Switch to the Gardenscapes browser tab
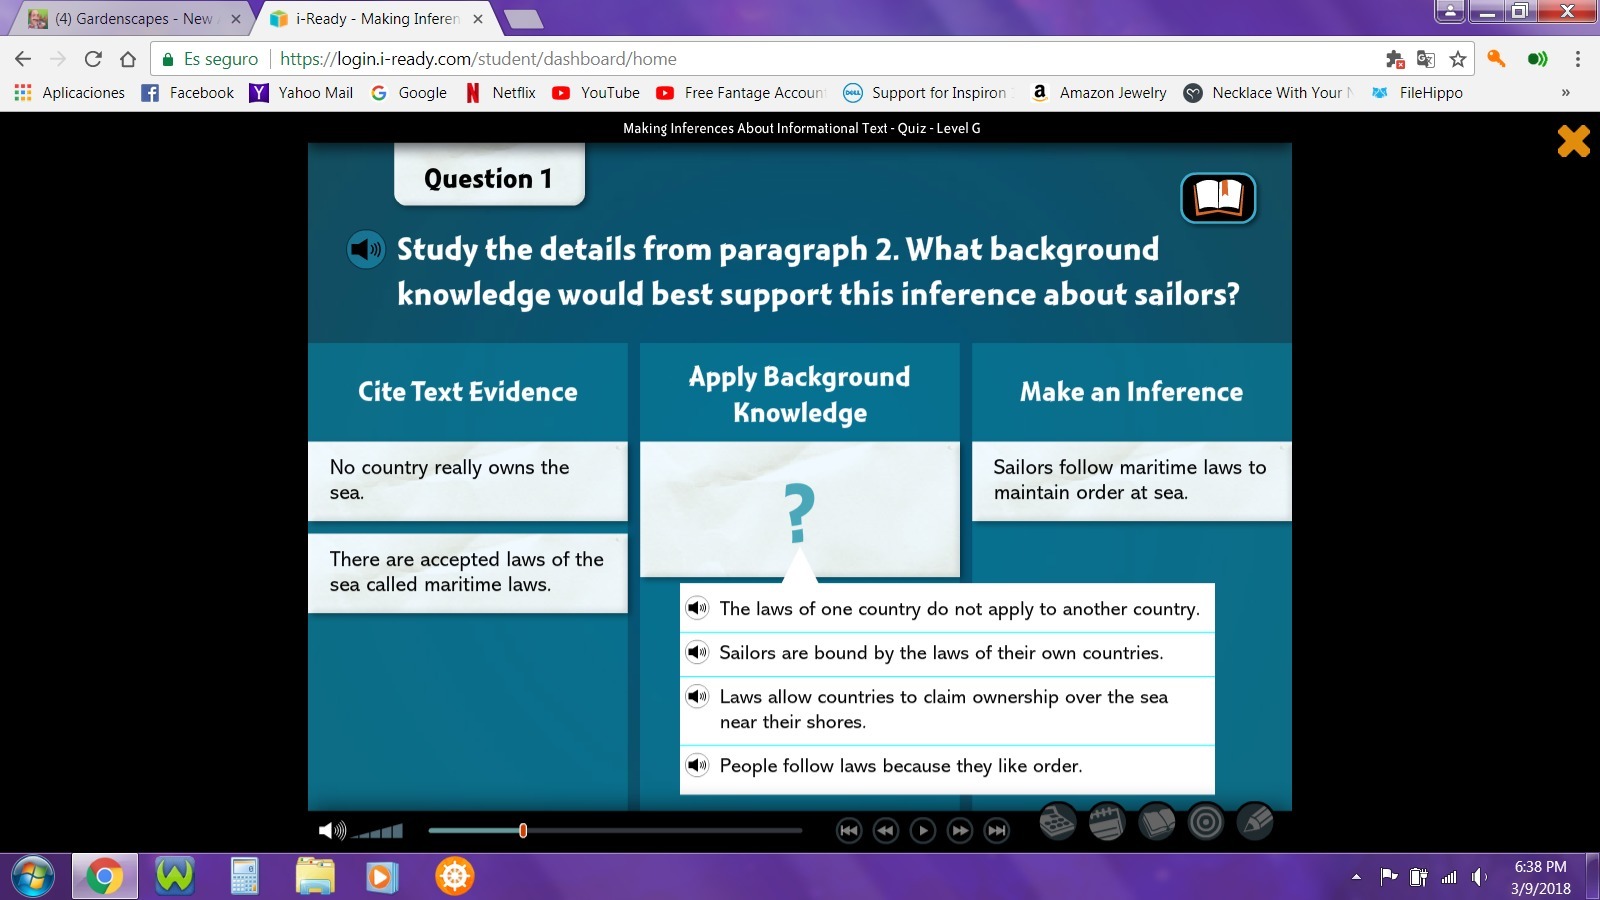Screen dimensions: 1600x900 click(133, 19)
